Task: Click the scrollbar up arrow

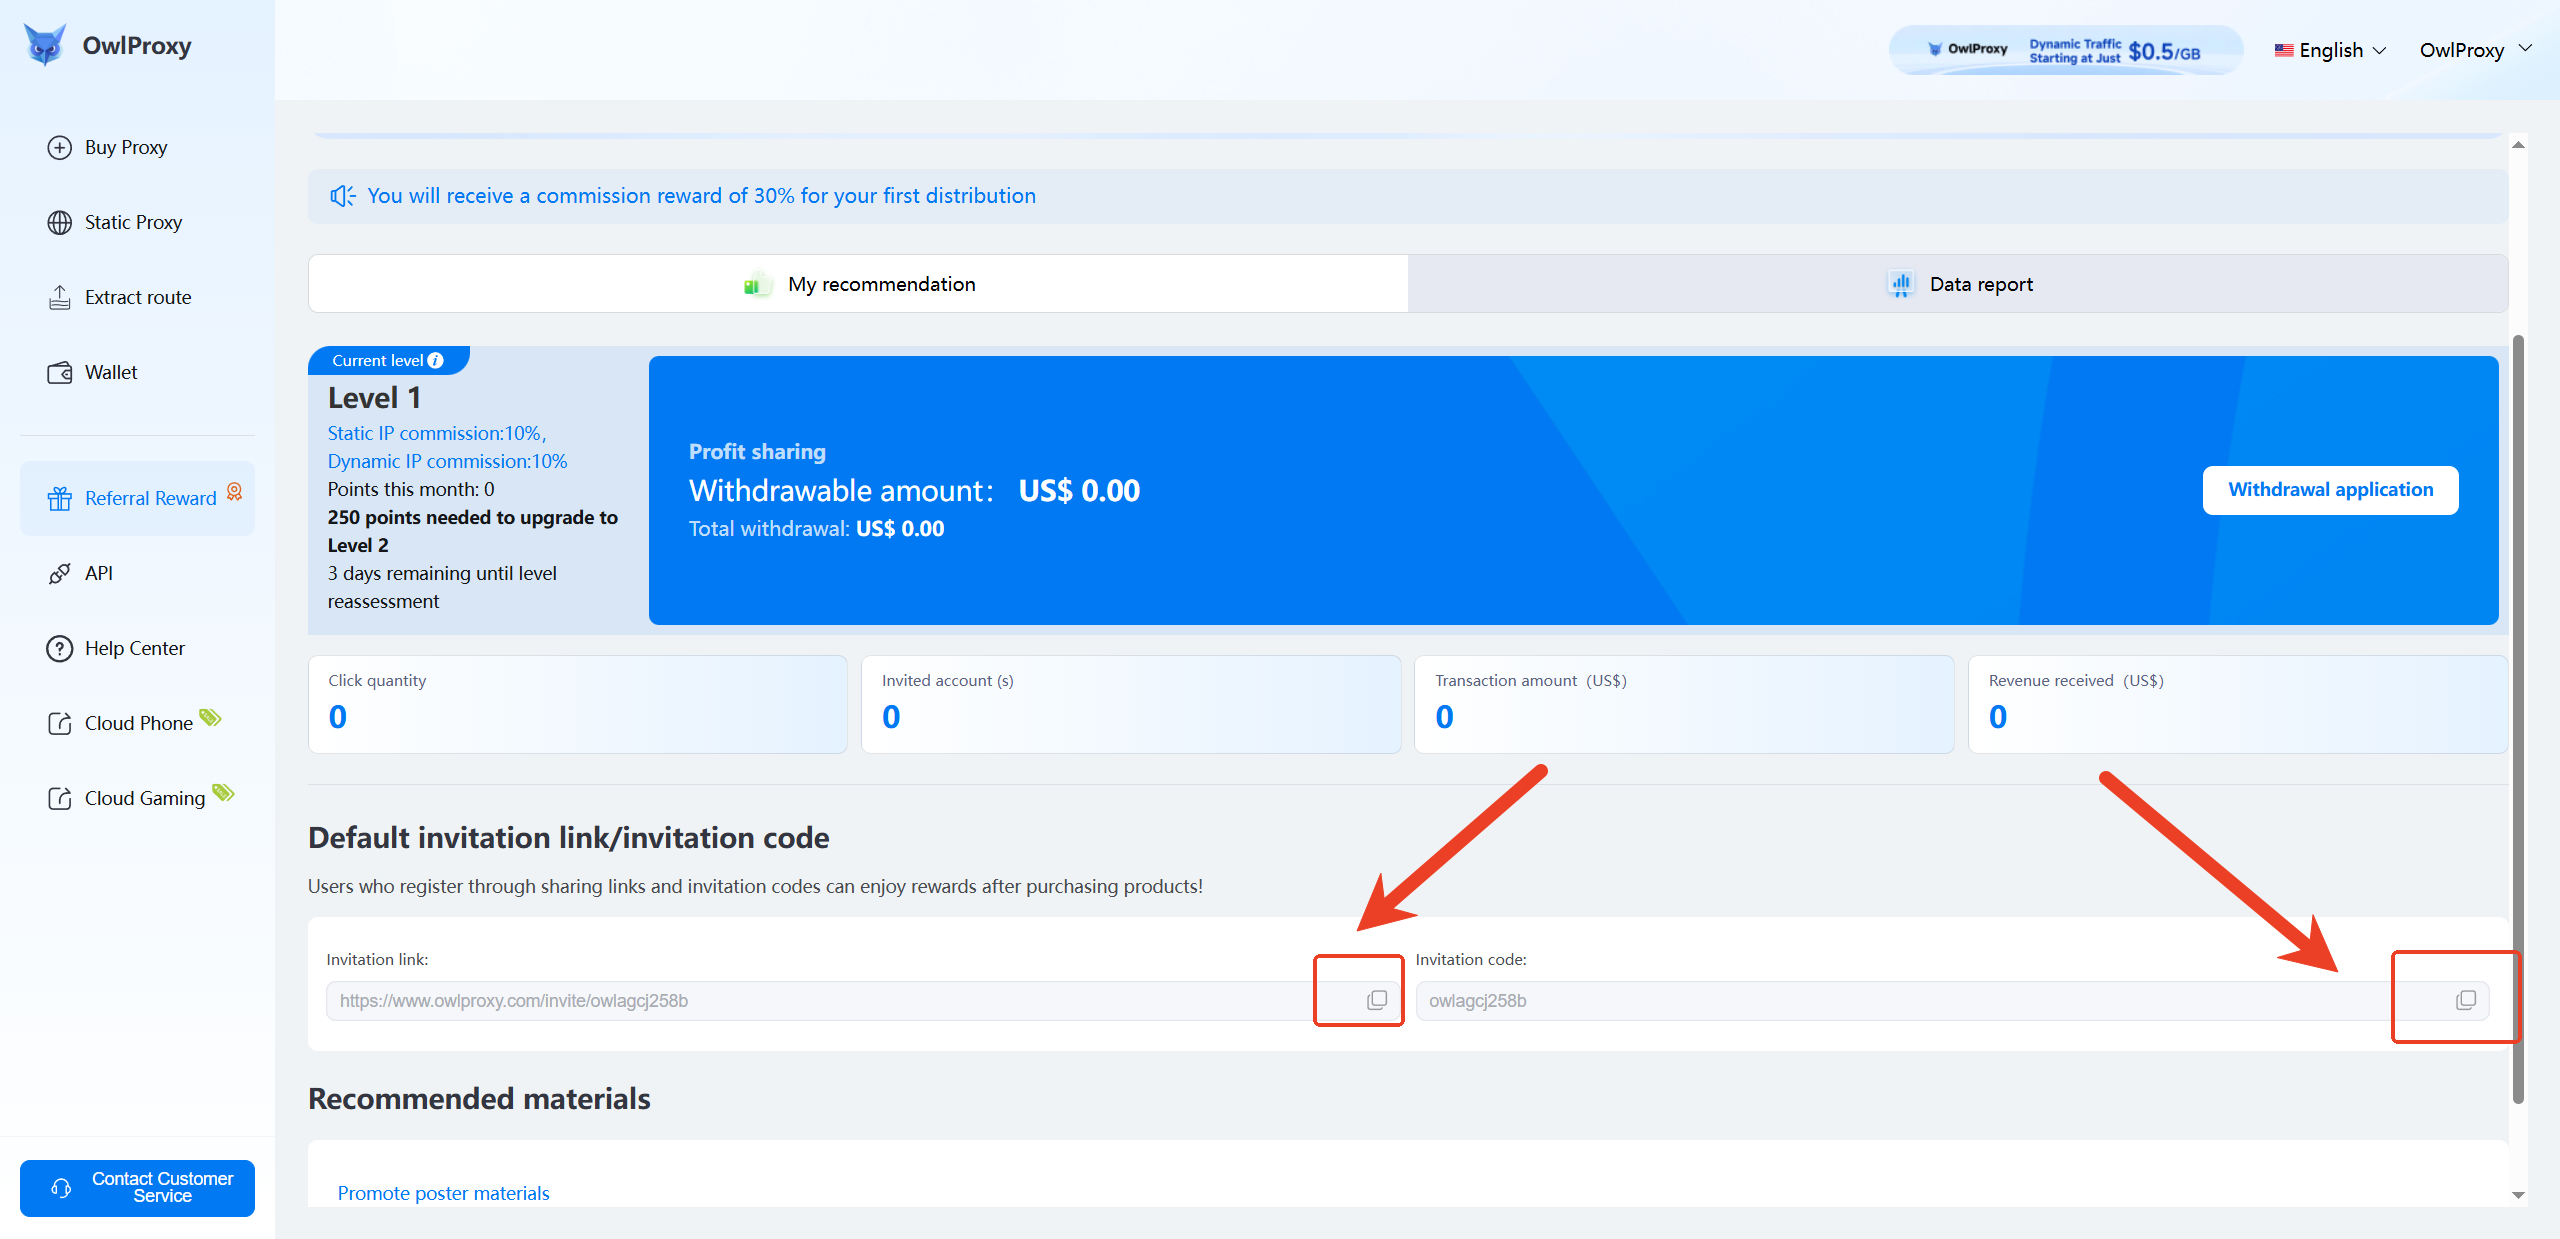Action: click(x=2518, y=146)
